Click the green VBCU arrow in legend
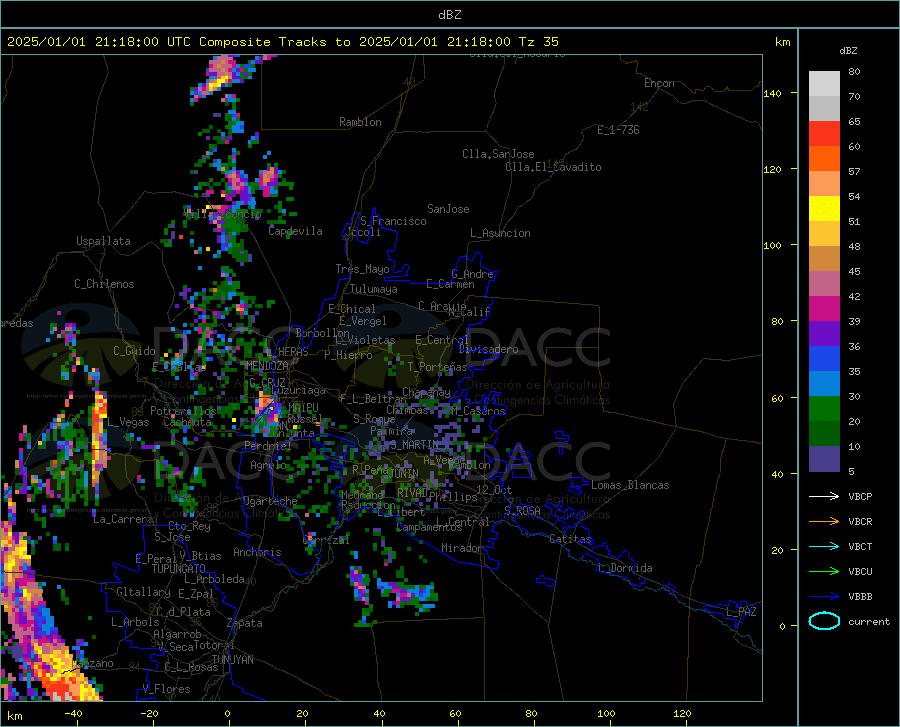 [x=824, y=572]
